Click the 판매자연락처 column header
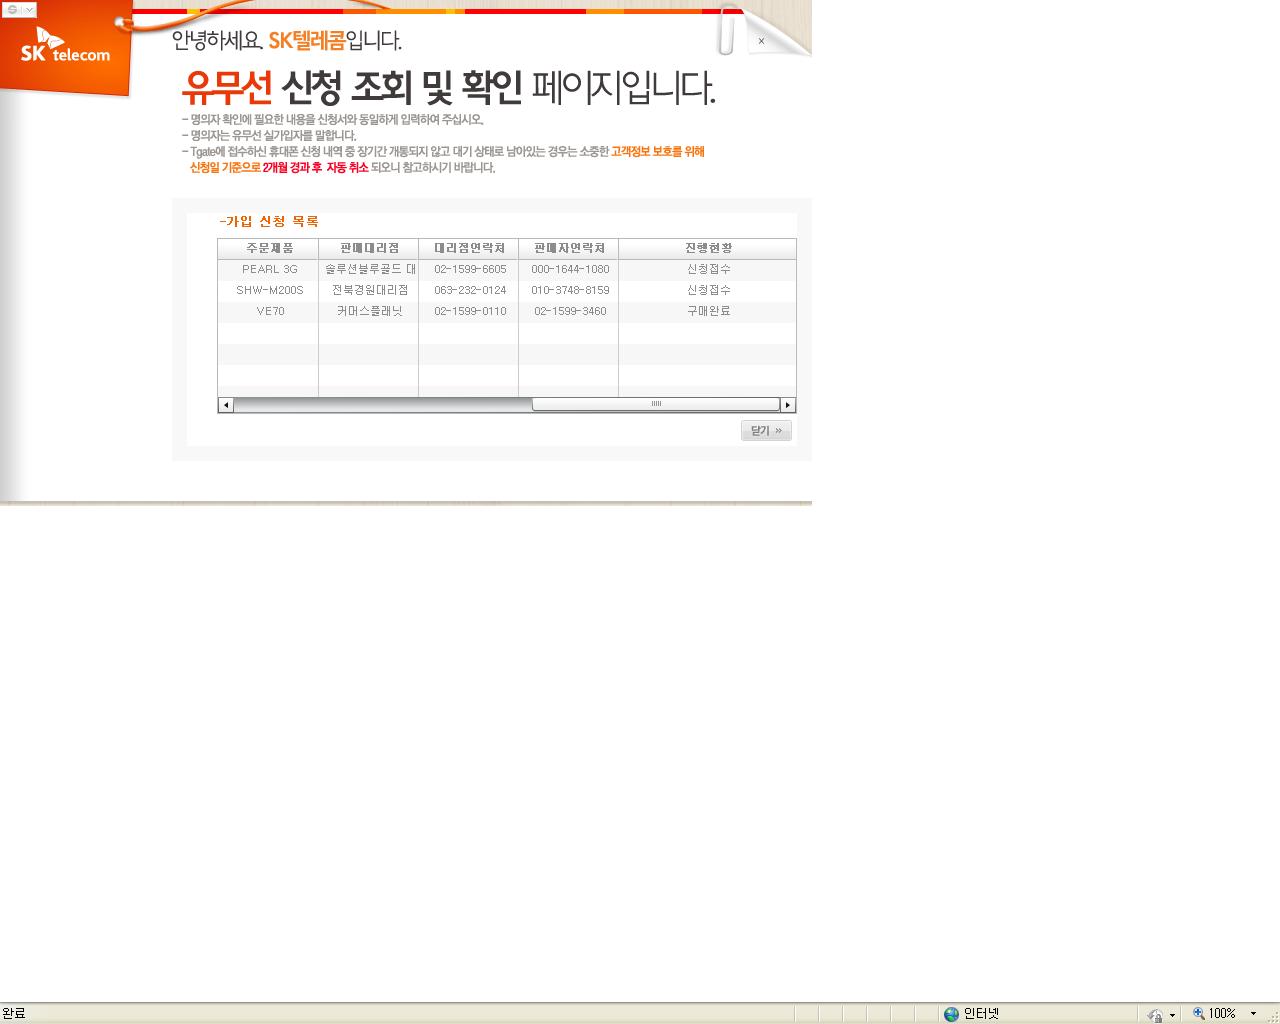This screenshot has height=1024, width=1280. point(569,248)
